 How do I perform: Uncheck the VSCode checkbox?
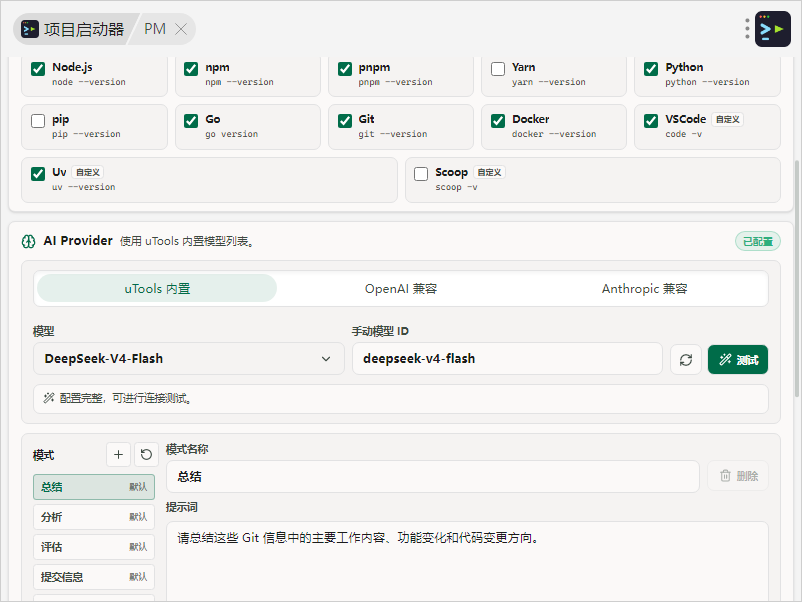[651, 121]
